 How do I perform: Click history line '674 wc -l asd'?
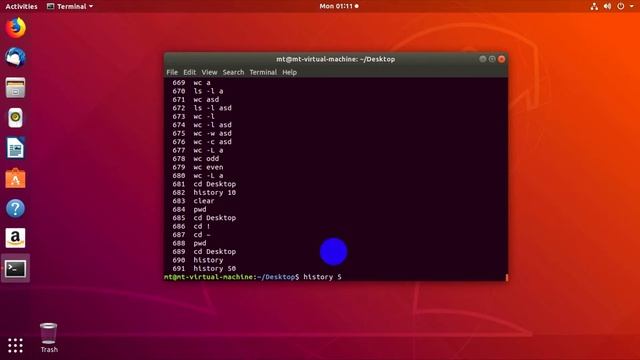[202, 125]
